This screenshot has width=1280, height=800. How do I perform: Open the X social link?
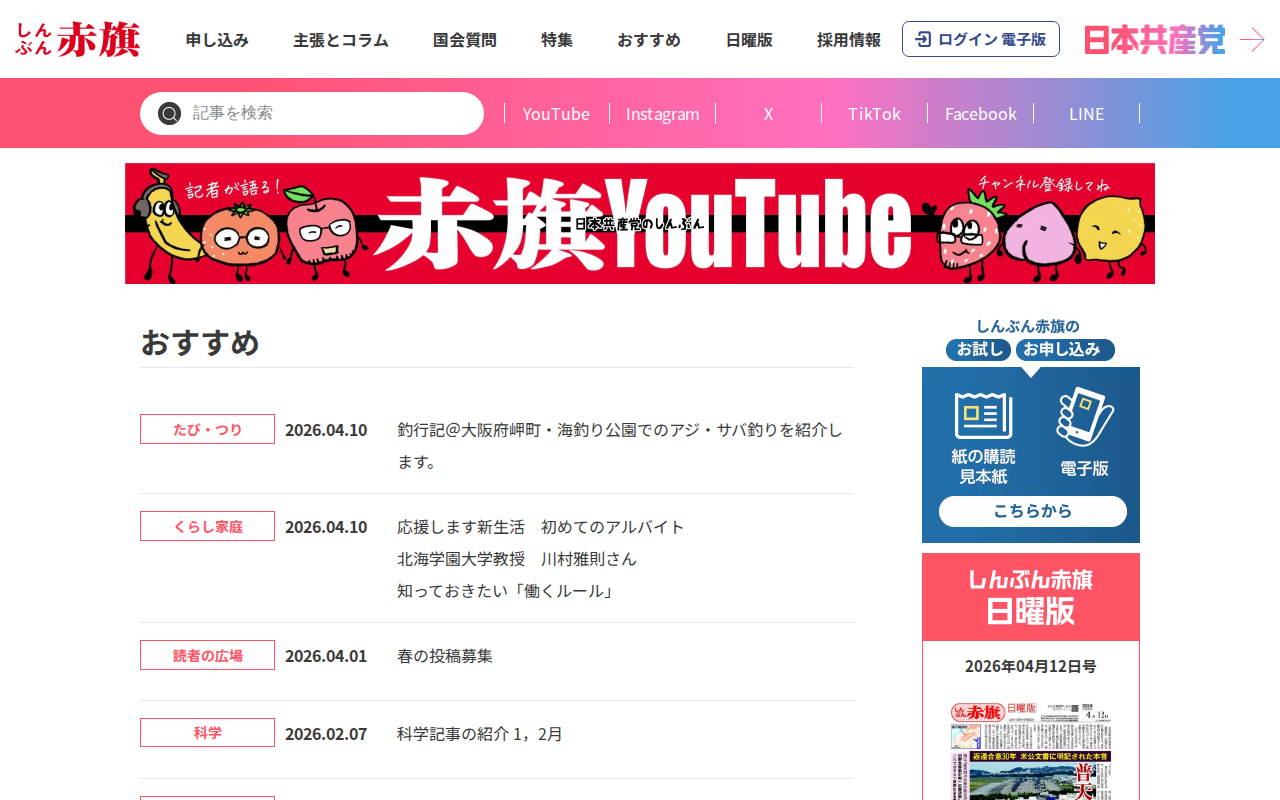click(x=768, y=113)
